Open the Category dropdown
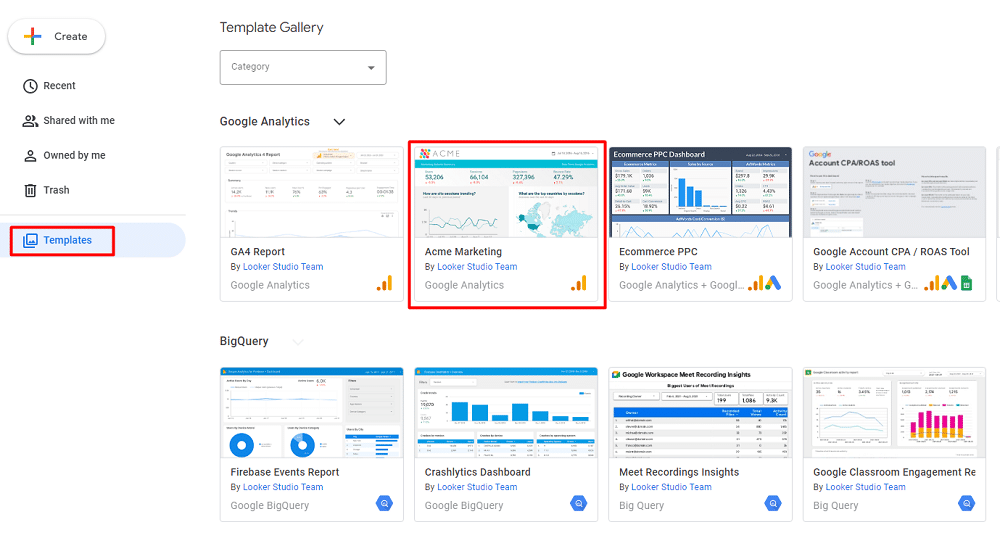This screenshot has width=1000, height=538. (303, 67)
